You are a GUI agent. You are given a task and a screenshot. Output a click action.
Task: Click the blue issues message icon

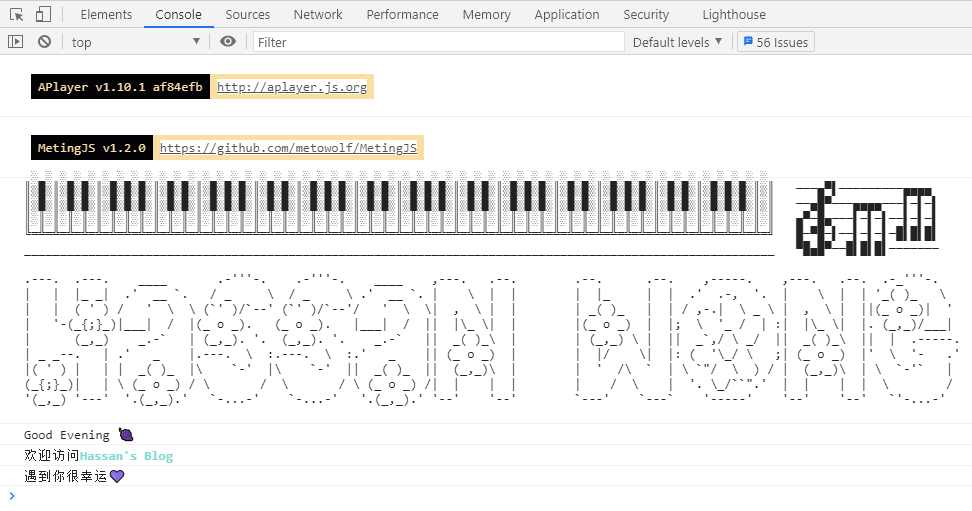pyautogui.click(x=748, y=42)
